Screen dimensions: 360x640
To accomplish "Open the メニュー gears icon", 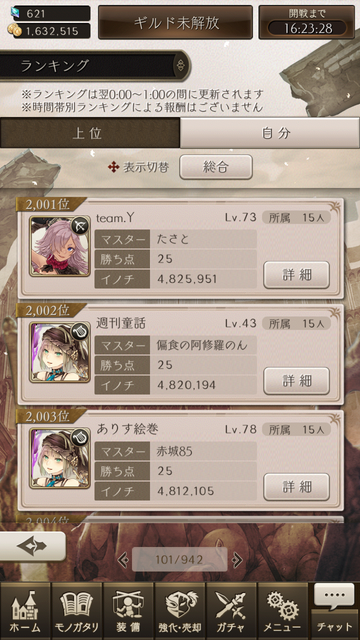I will pos(283,611).
